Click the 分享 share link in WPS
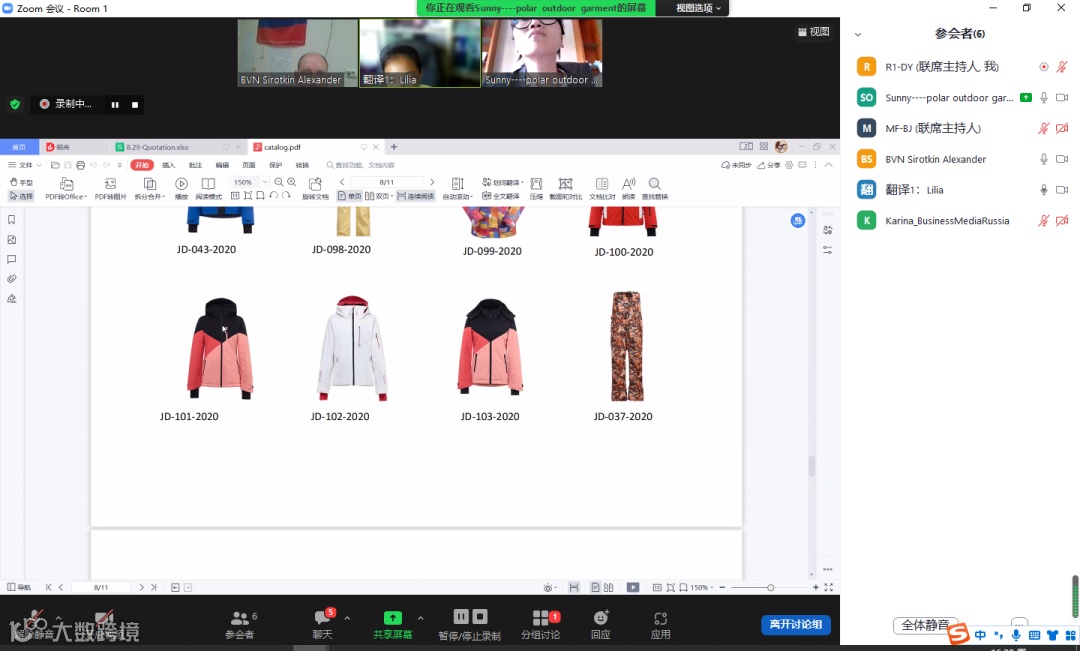The image size is (1080, 651). pyautogui.click(x=769, y=165)
